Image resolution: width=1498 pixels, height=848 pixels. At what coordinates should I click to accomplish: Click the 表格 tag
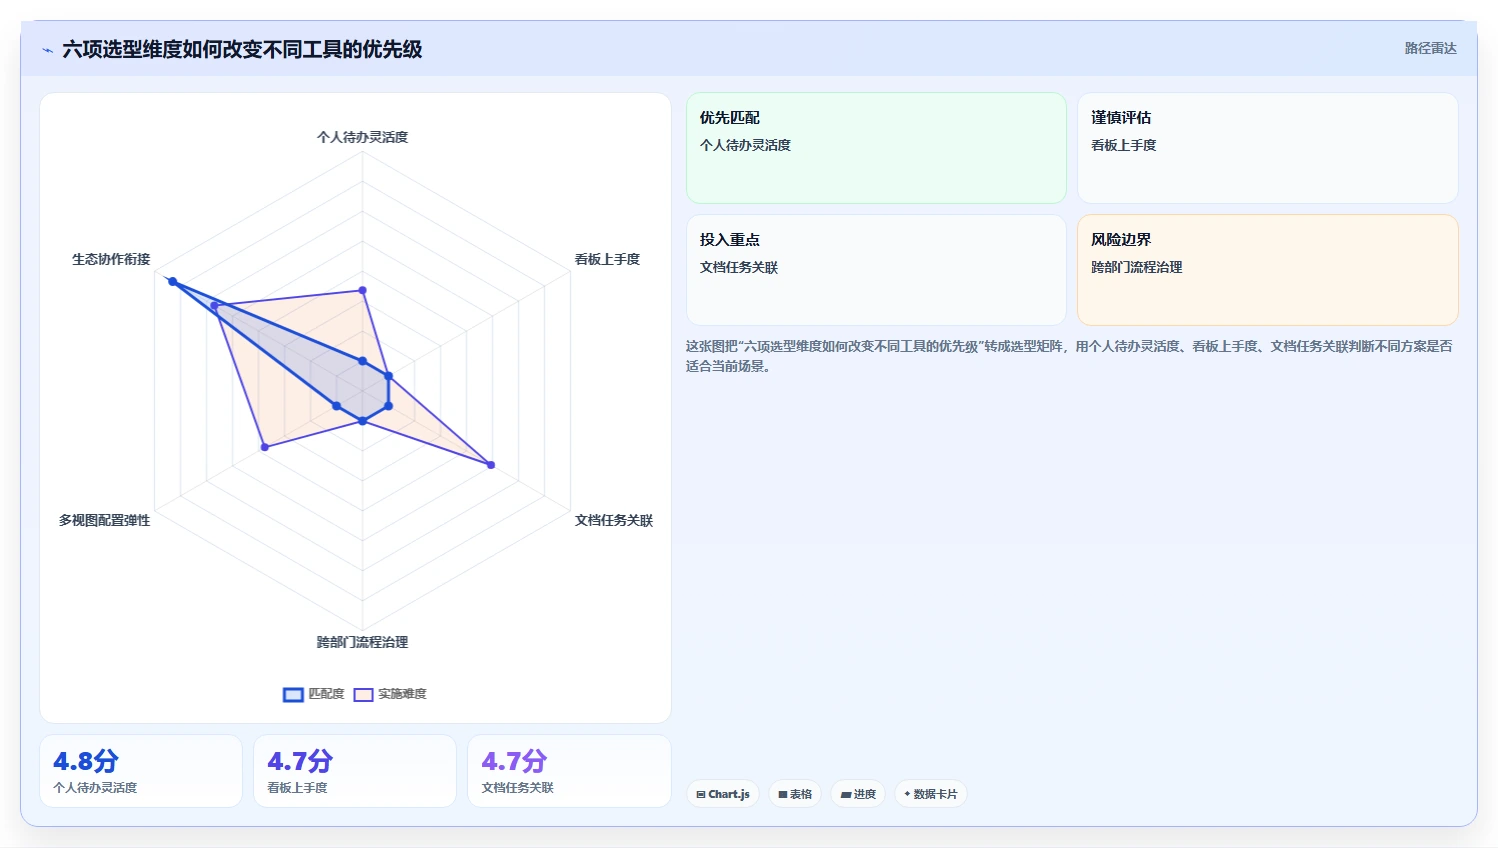point(795,794)
